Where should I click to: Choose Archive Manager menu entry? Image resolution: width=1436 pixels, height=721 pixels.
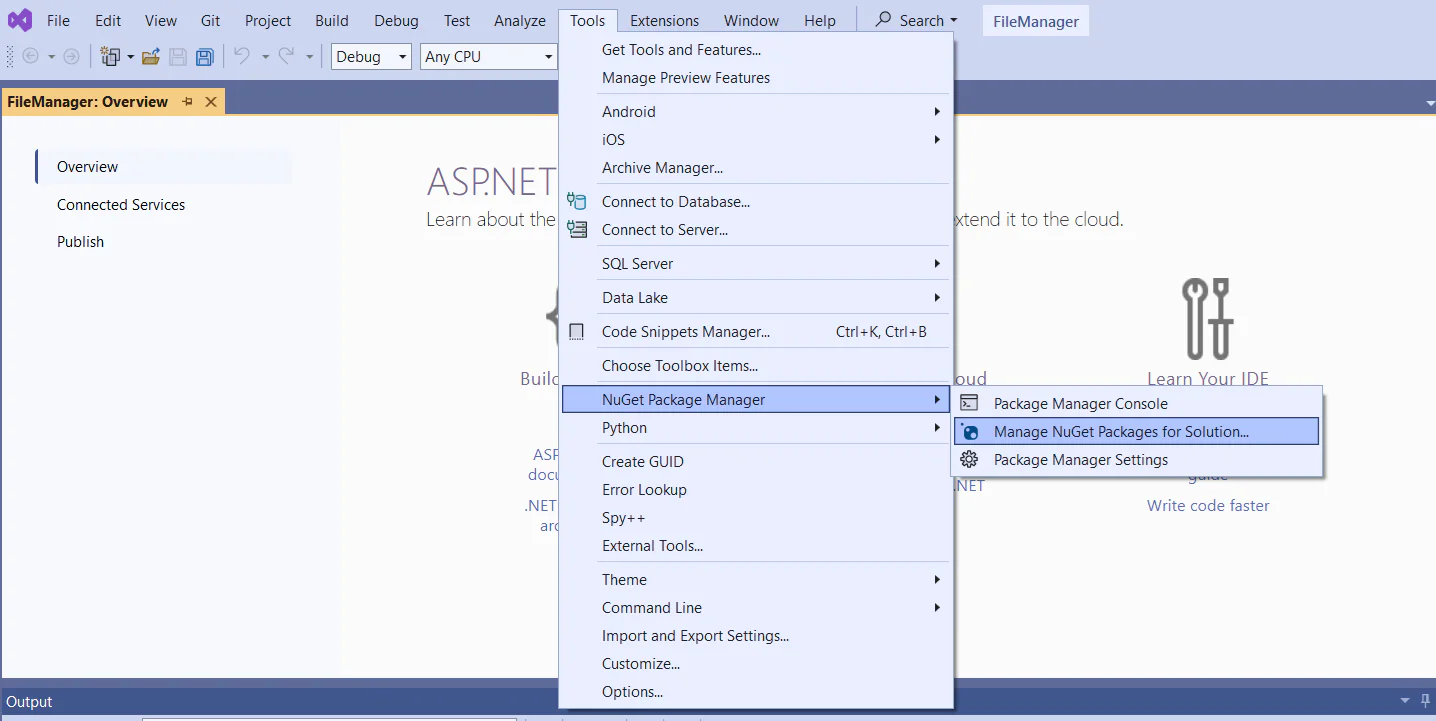point(755,168)
